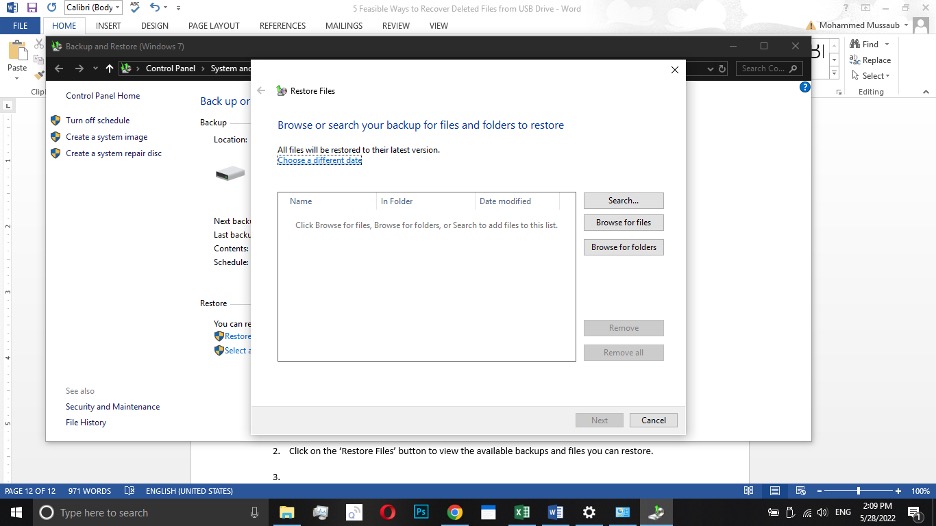Open Settings gear from the taskbar

tap(589, 512)
